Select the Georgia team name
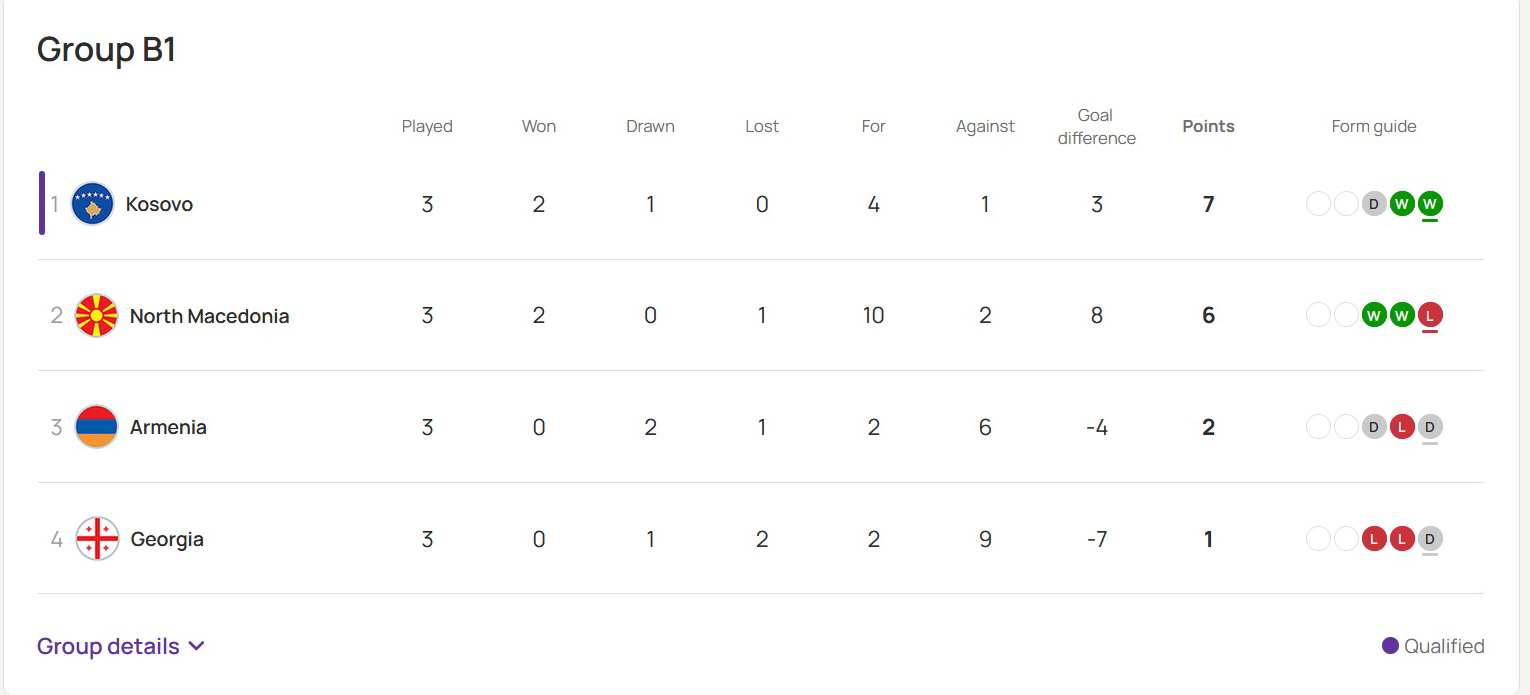 tap(167, 539)
